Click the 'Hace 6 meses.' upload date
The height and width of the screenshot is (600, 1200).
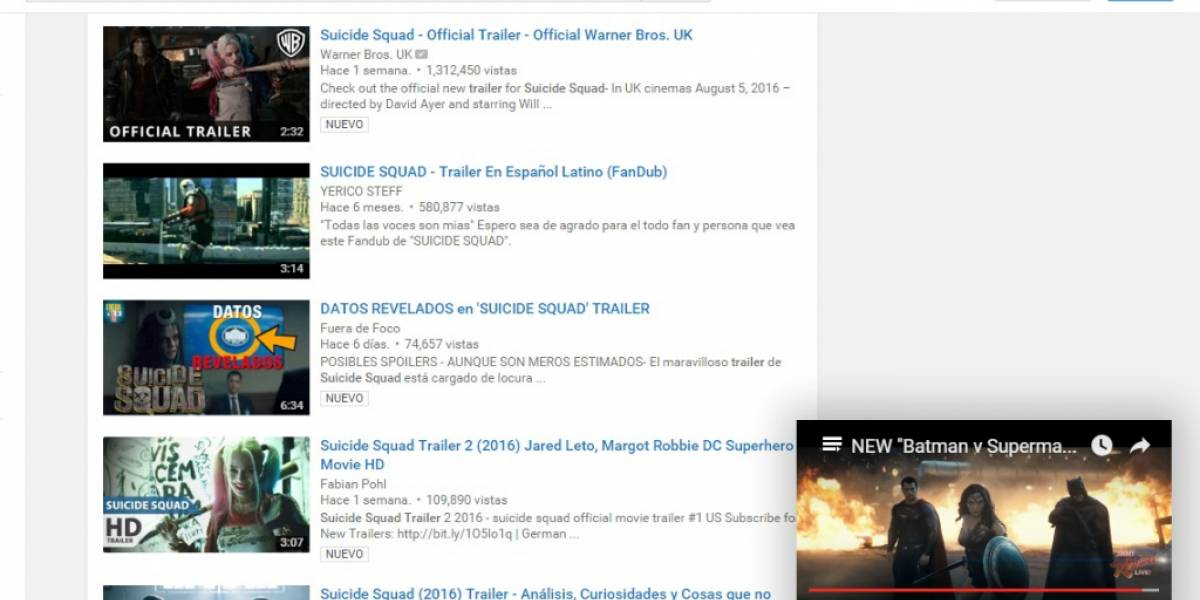(x=361, y=208)
